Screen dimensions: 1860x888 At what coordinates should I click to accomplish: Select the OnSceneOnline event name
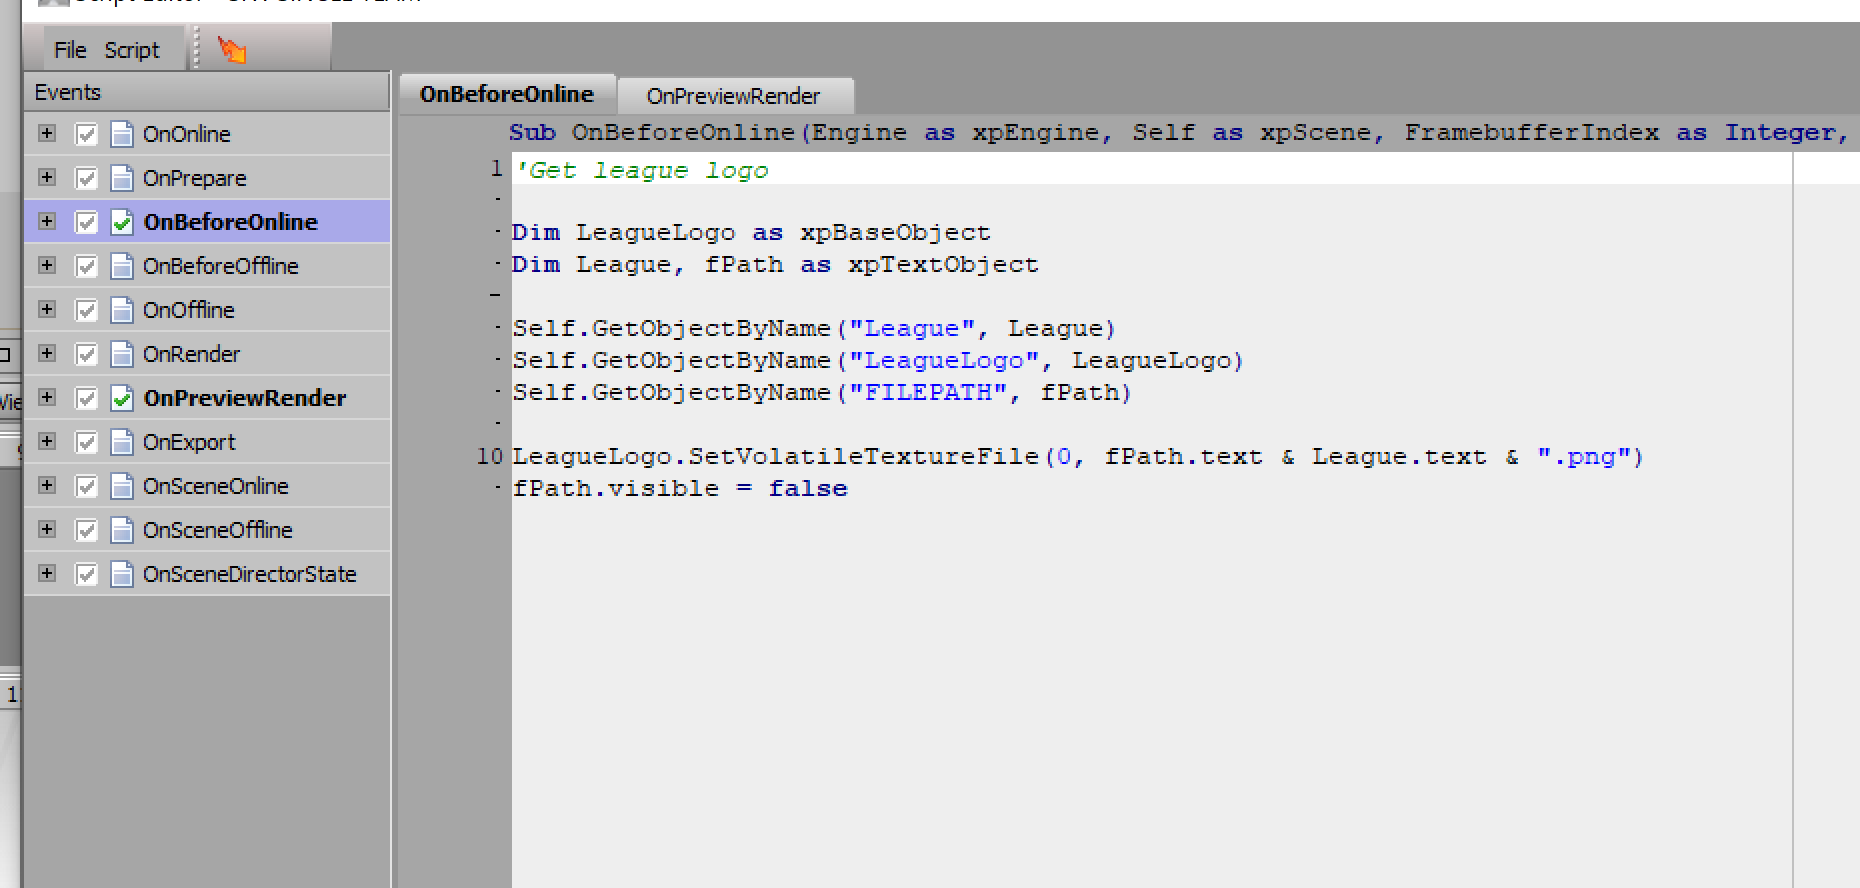[x=216, y=486]
